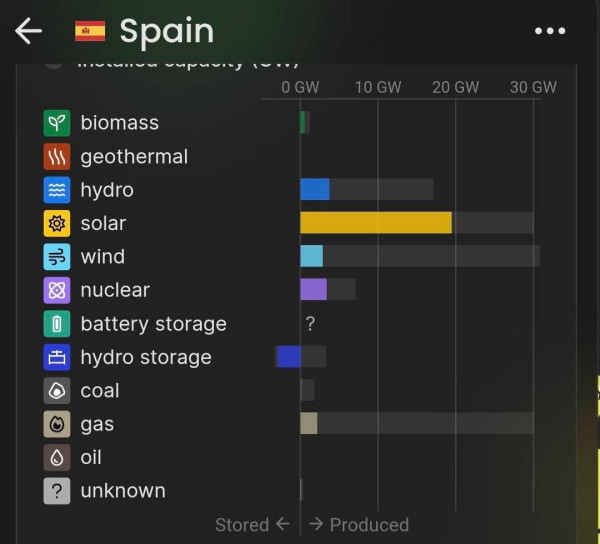Click the purple nuclear production bar
Image resolution: width=600 pixels, height=544 pixels.
click(x=313, y=290)
